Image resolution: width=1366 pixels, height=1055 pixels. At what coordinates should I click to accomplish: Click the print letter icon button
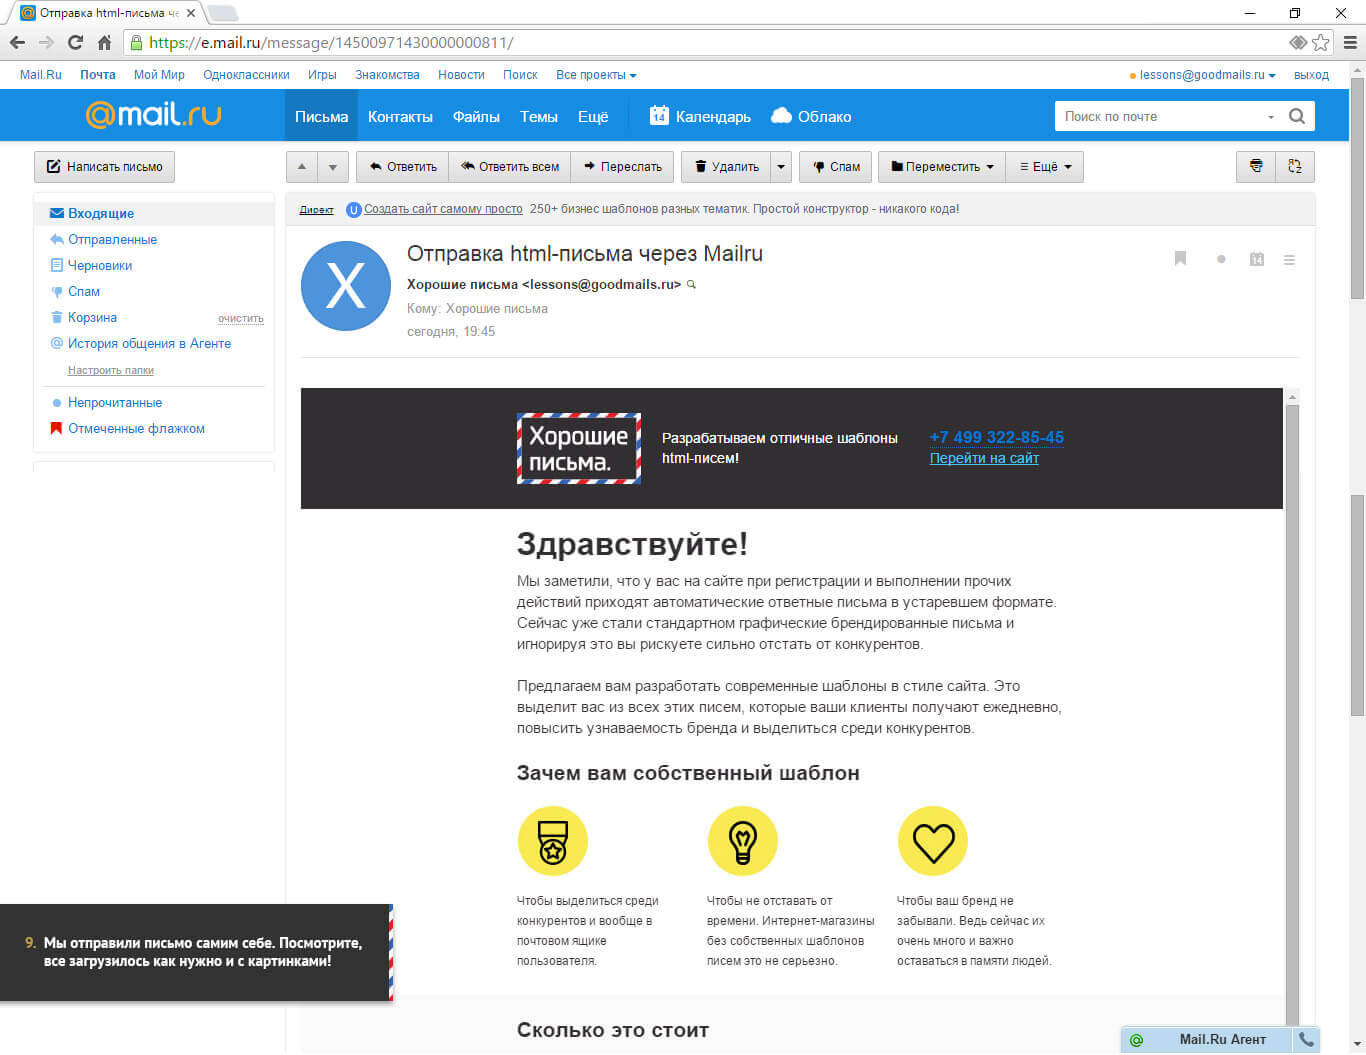pos(1256,166)
